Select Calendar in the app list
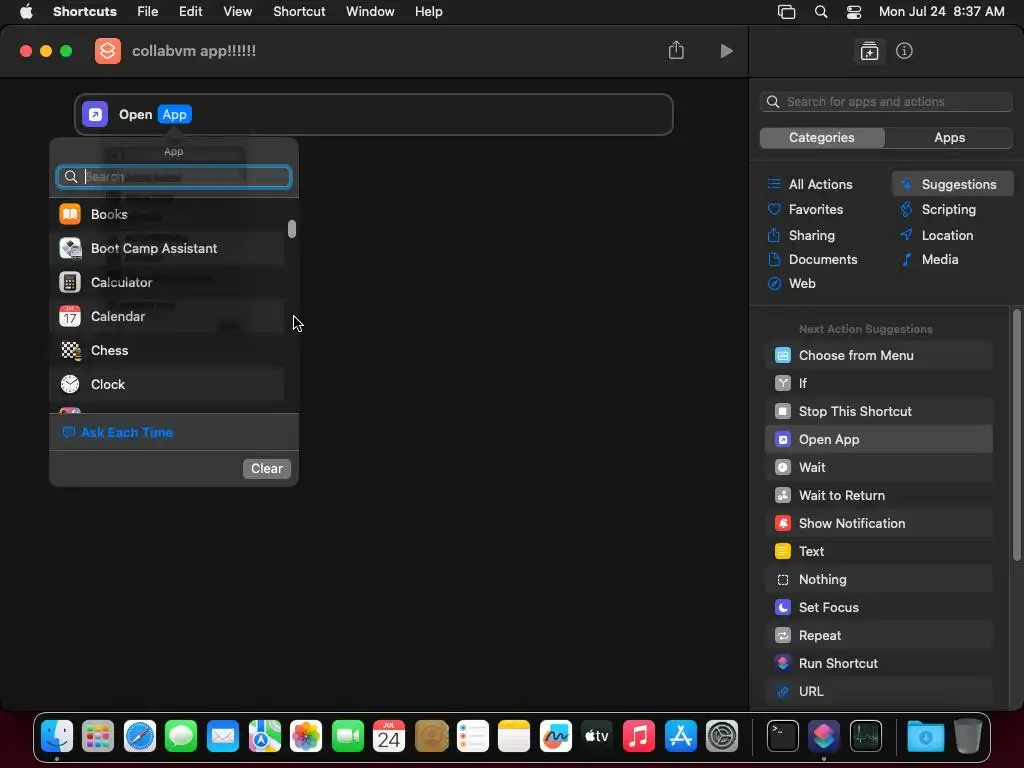 pos(167,316)
